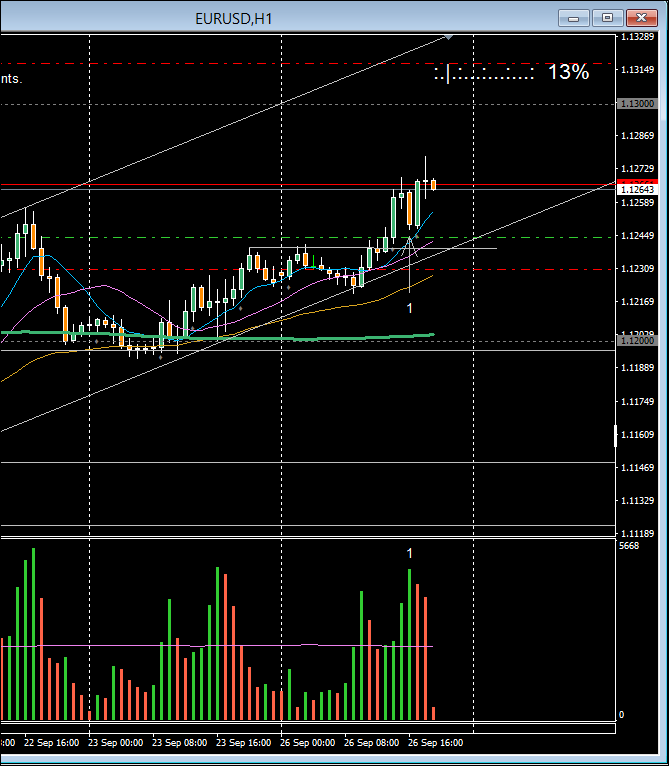The image size is (669, 766).
Task: Click the 1.12000 price level label
Action: click(x=637, y=341)
